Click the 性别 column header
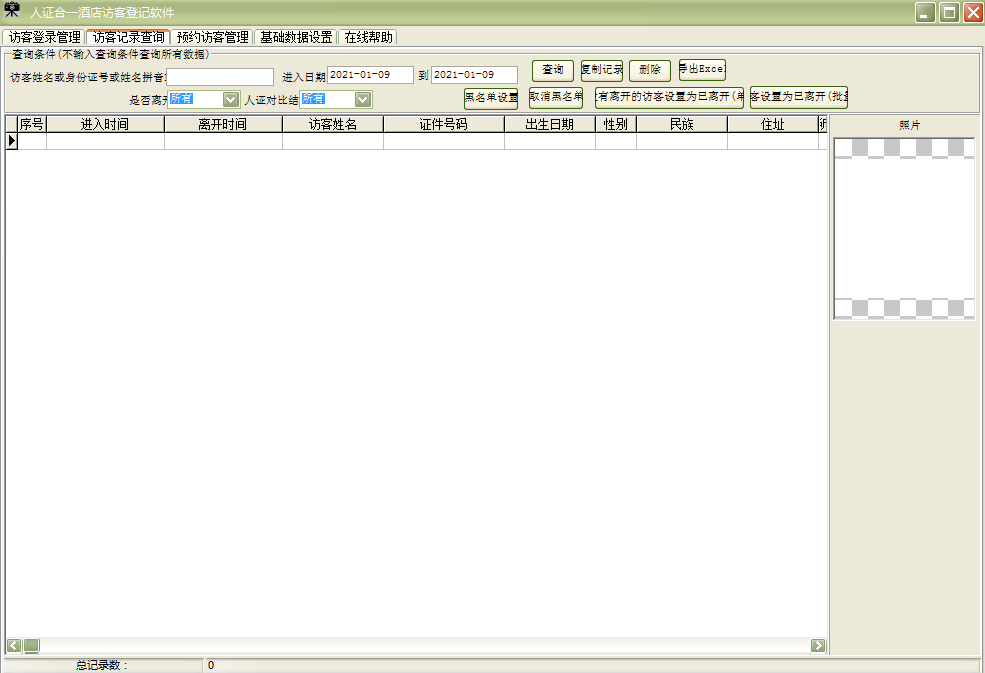 coord(616,124)
